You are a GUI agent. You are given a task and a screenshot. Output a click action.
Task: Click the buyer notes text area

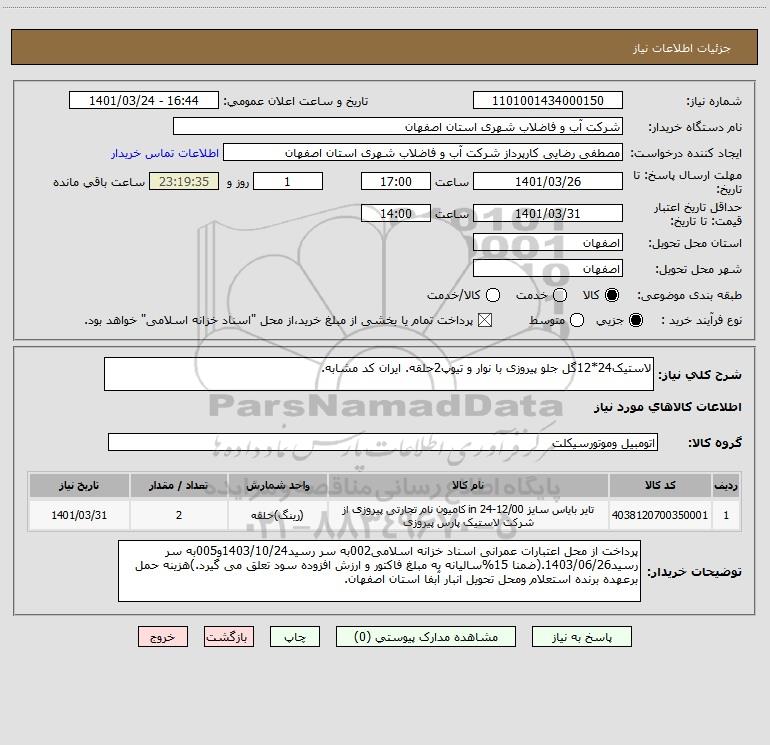[x=379, y=571]
